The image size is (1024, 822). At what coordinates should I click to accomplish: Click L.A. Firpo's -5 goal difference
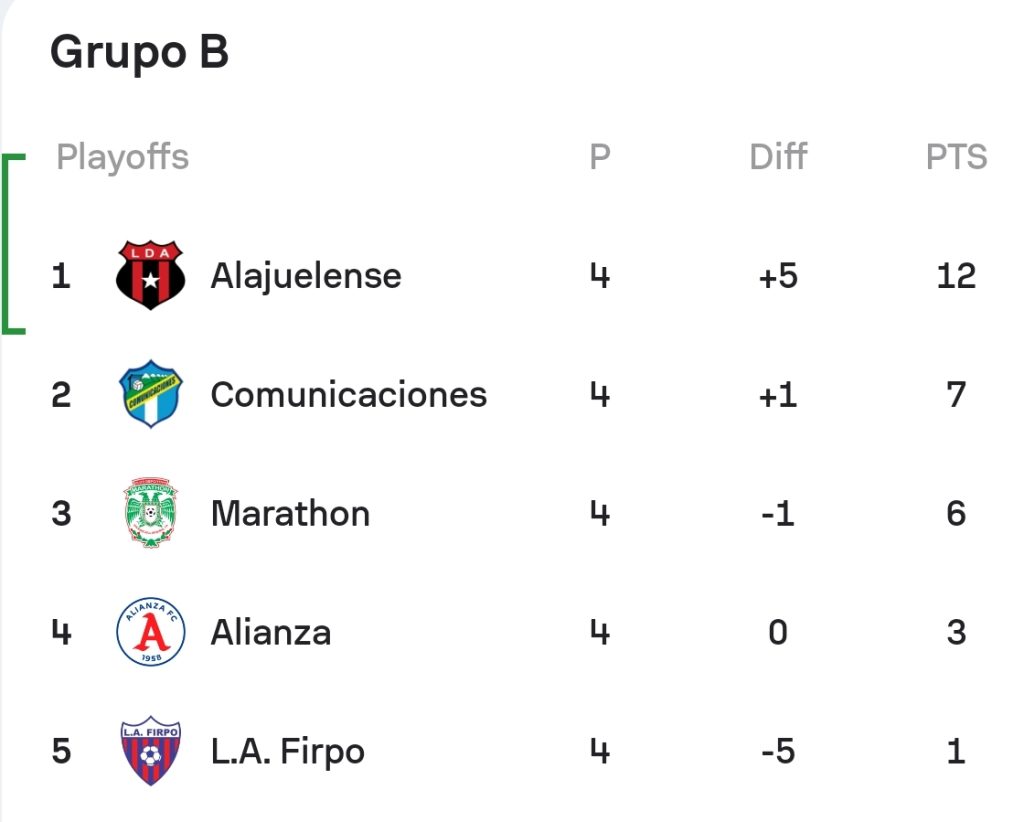778,751
